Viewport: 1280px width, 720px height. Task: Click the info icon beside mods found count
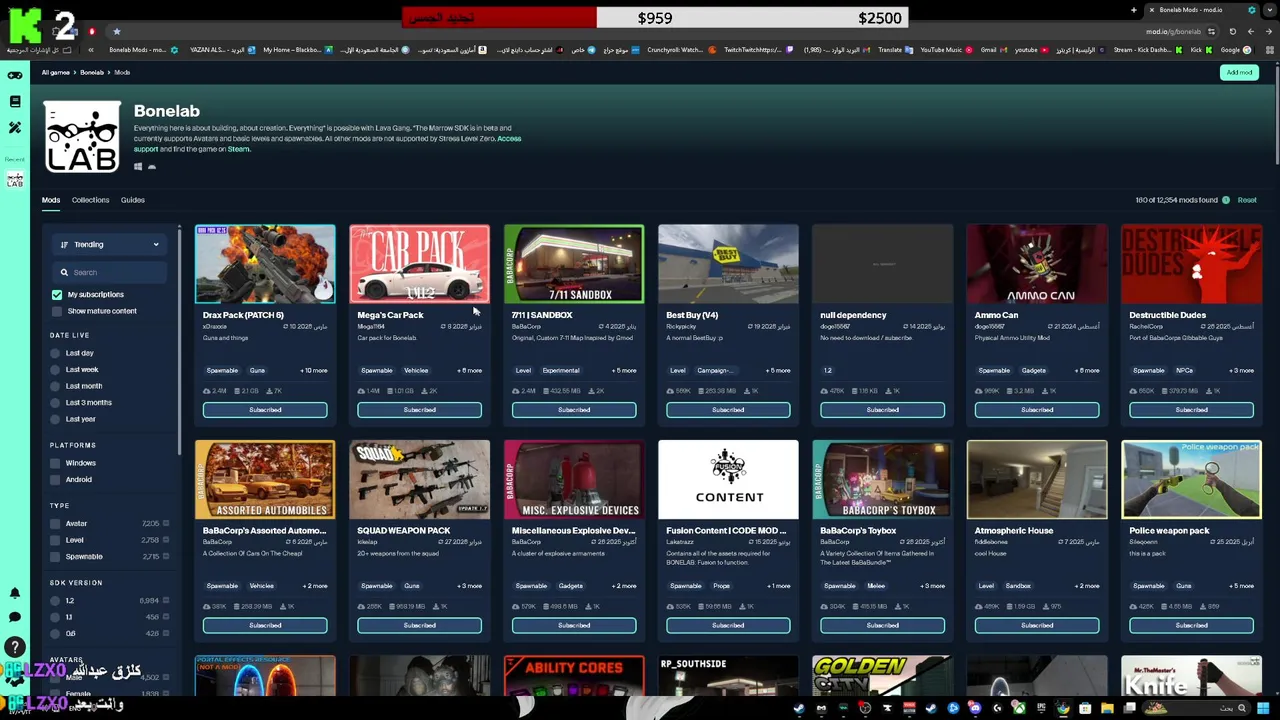click(x=1225, y=200)
